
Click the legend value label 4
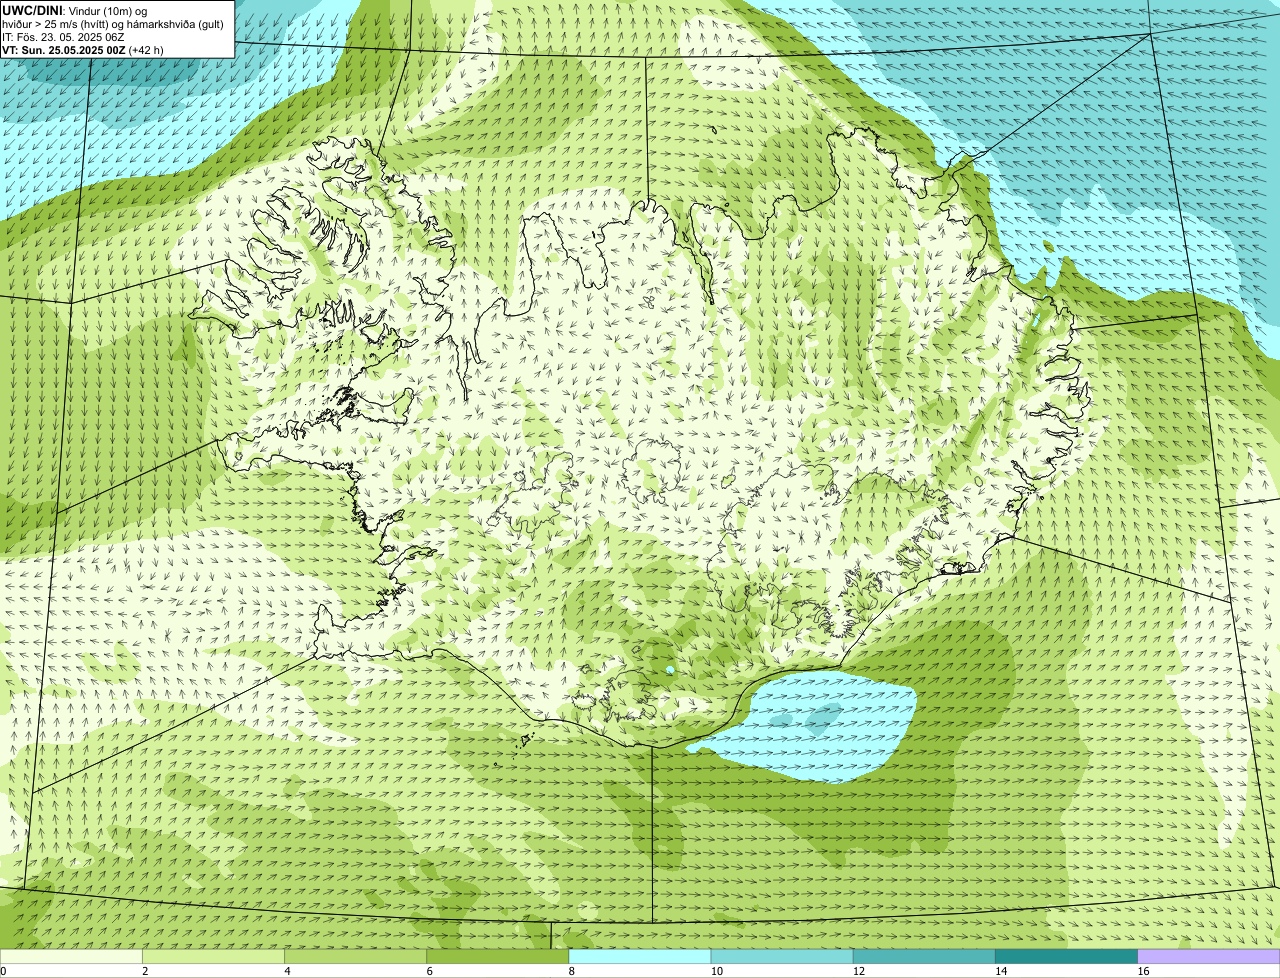[x=287, y=971]
